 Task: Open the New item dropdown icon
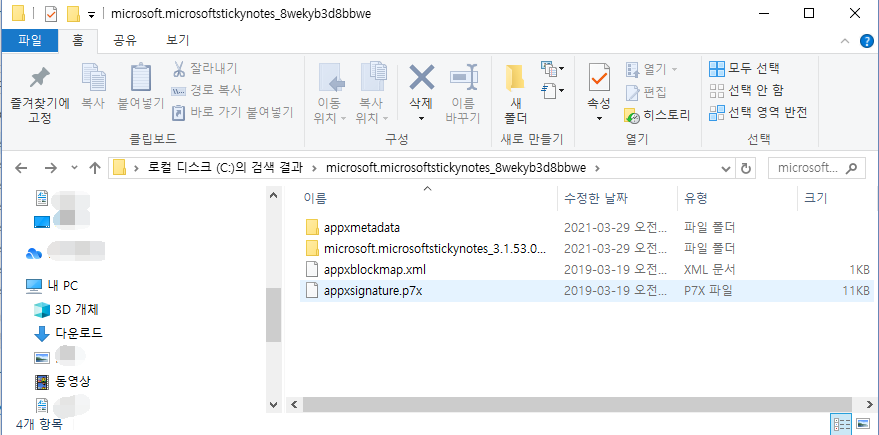point(552,68)
